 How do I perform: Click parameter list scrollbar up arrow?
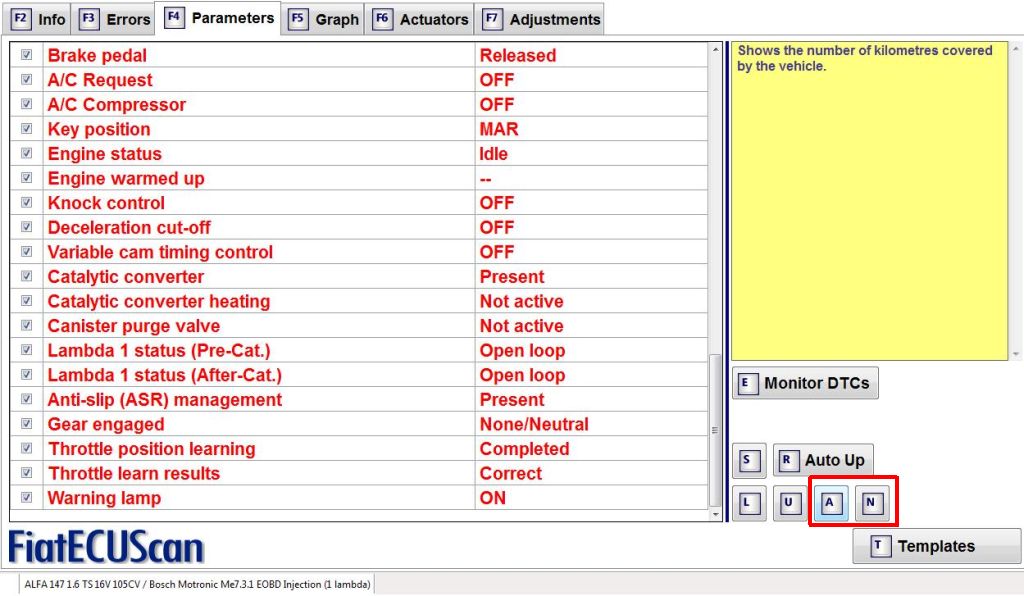tap(715, 49)
